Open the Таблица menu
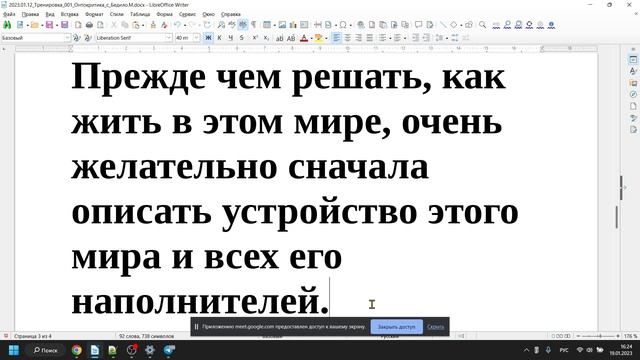This screenshot has width=640, height=360. (140, 14)
